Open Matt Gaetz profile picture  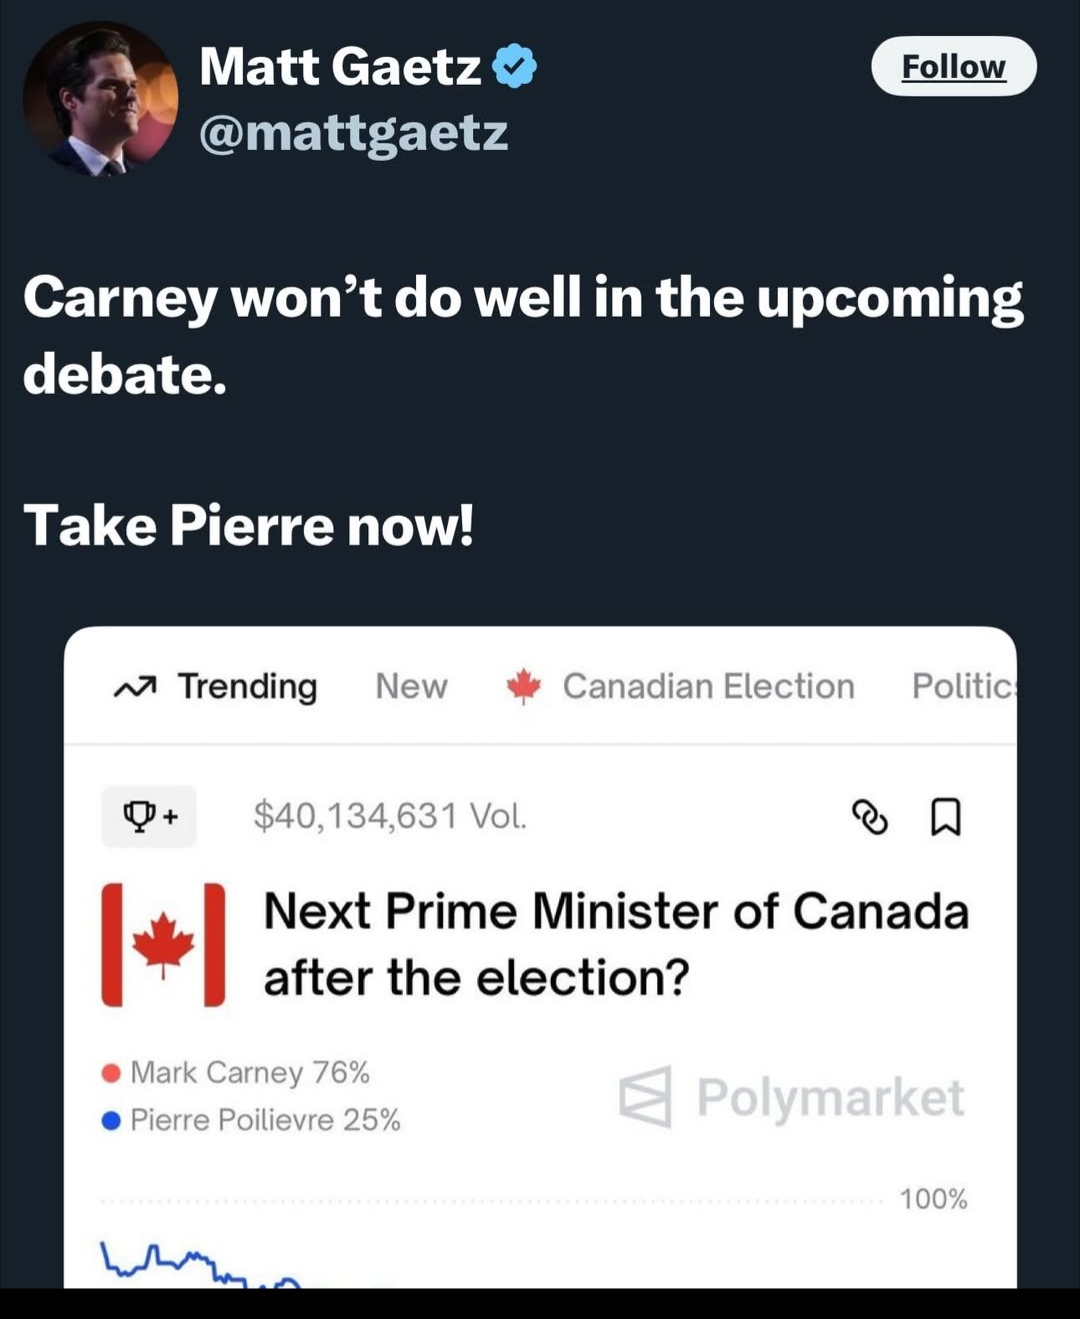(x=100, y=98)
